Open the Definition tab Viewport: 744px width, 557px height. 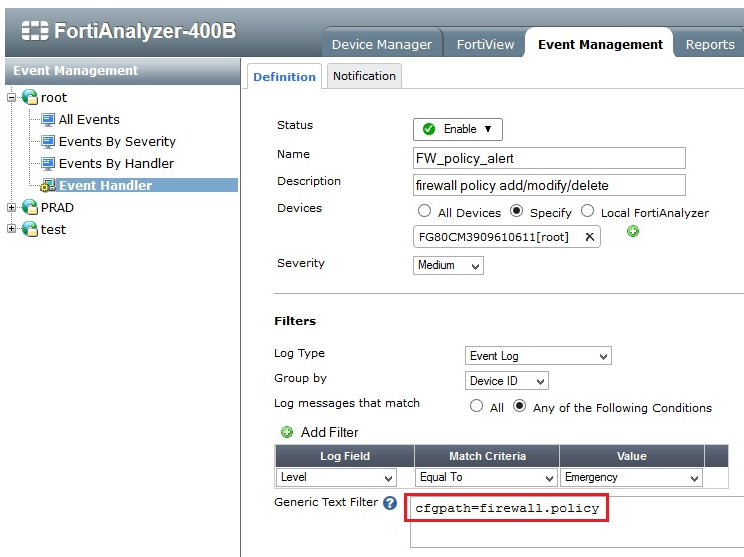[x=284, y=76]
